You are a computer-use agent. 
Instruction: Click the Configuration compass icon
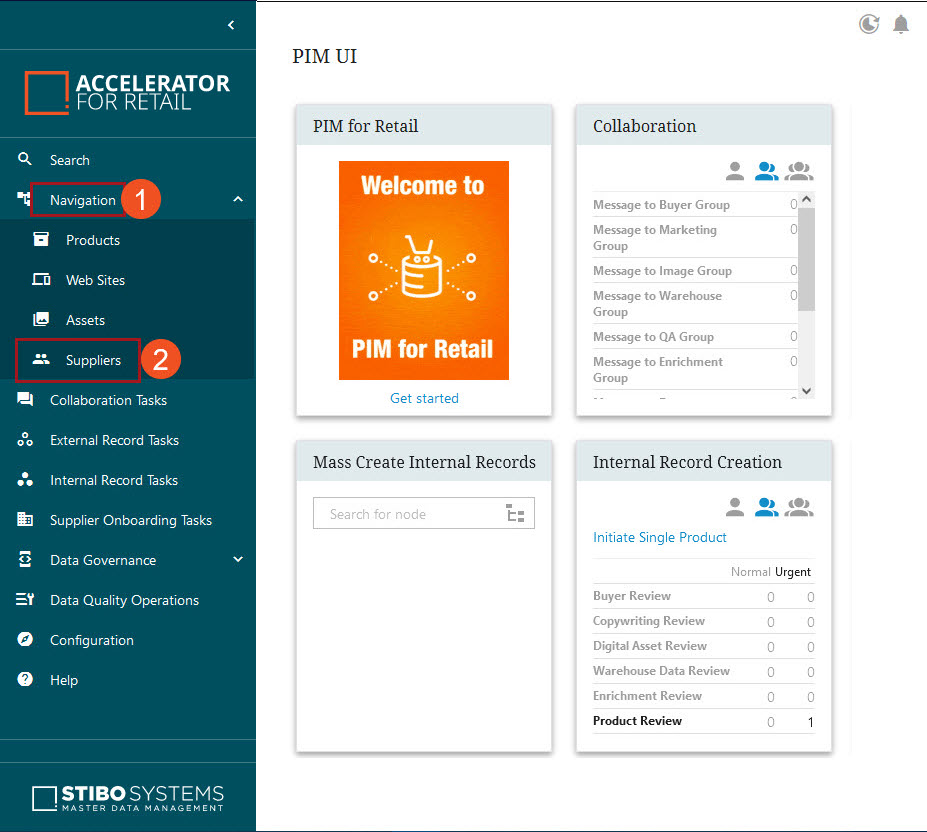(25, 639)
